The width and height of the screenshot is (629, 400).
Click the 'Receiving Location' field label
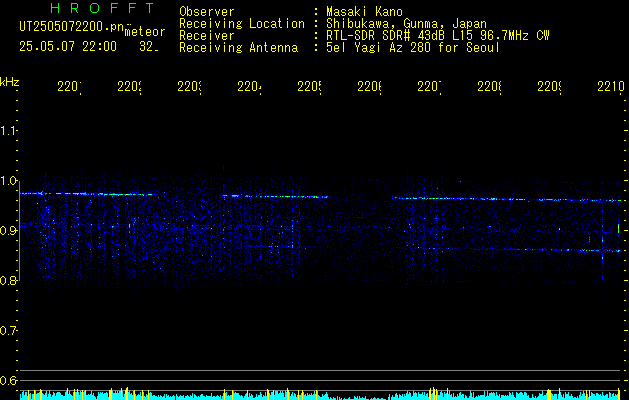(x=242, y=24)
